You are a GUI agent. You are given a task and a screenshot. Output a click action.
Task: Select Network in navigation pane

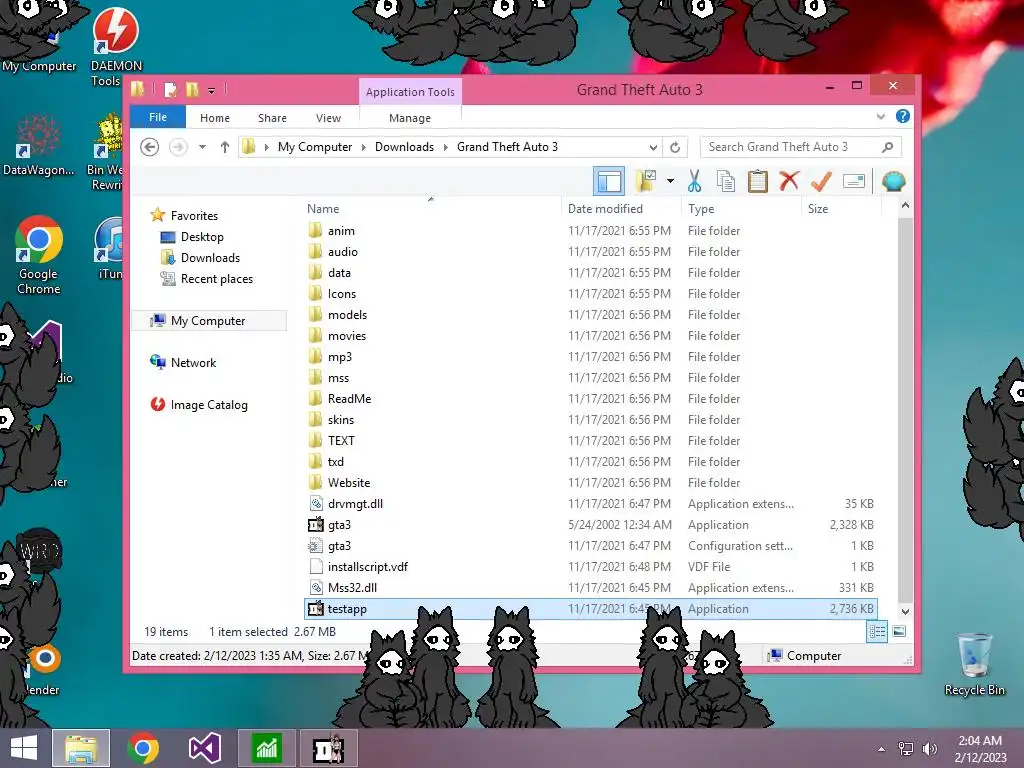tap(193, 362)
